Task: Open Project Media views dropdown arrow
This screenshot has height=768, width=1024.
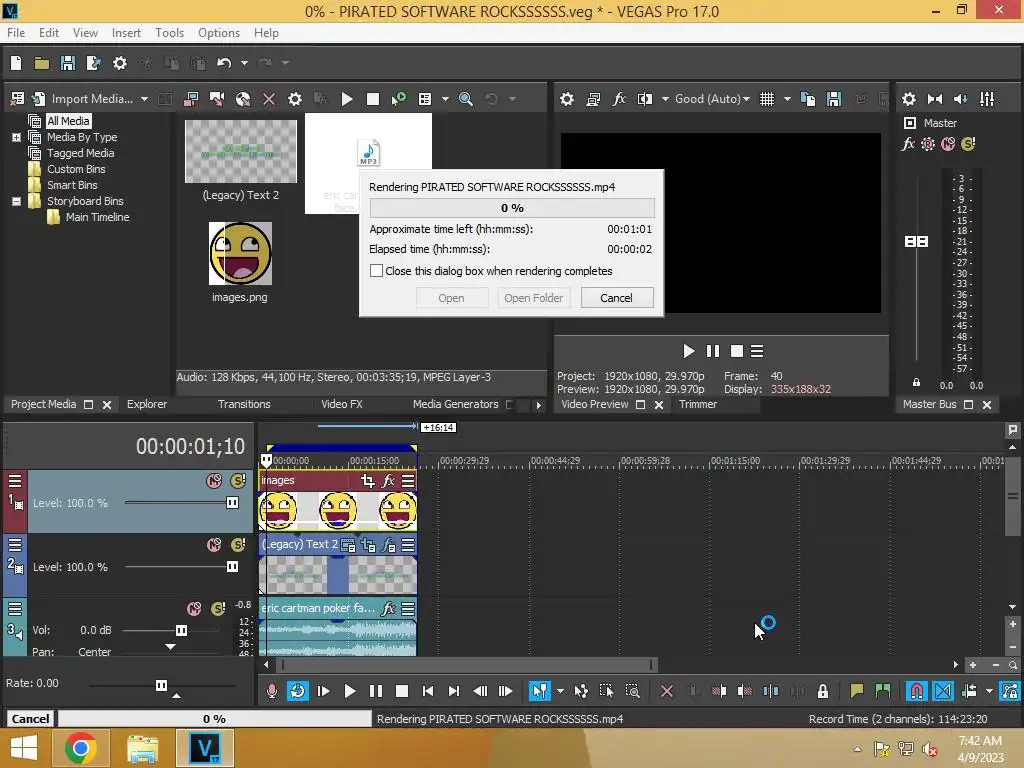Action: tap(445, 99)
